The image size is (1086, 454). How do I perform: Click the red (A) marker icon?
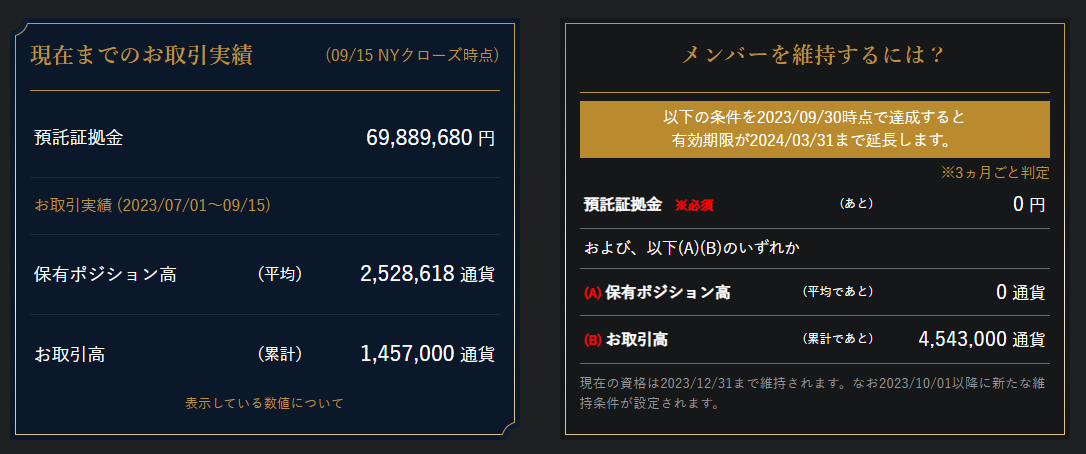[x=591, y=293]
